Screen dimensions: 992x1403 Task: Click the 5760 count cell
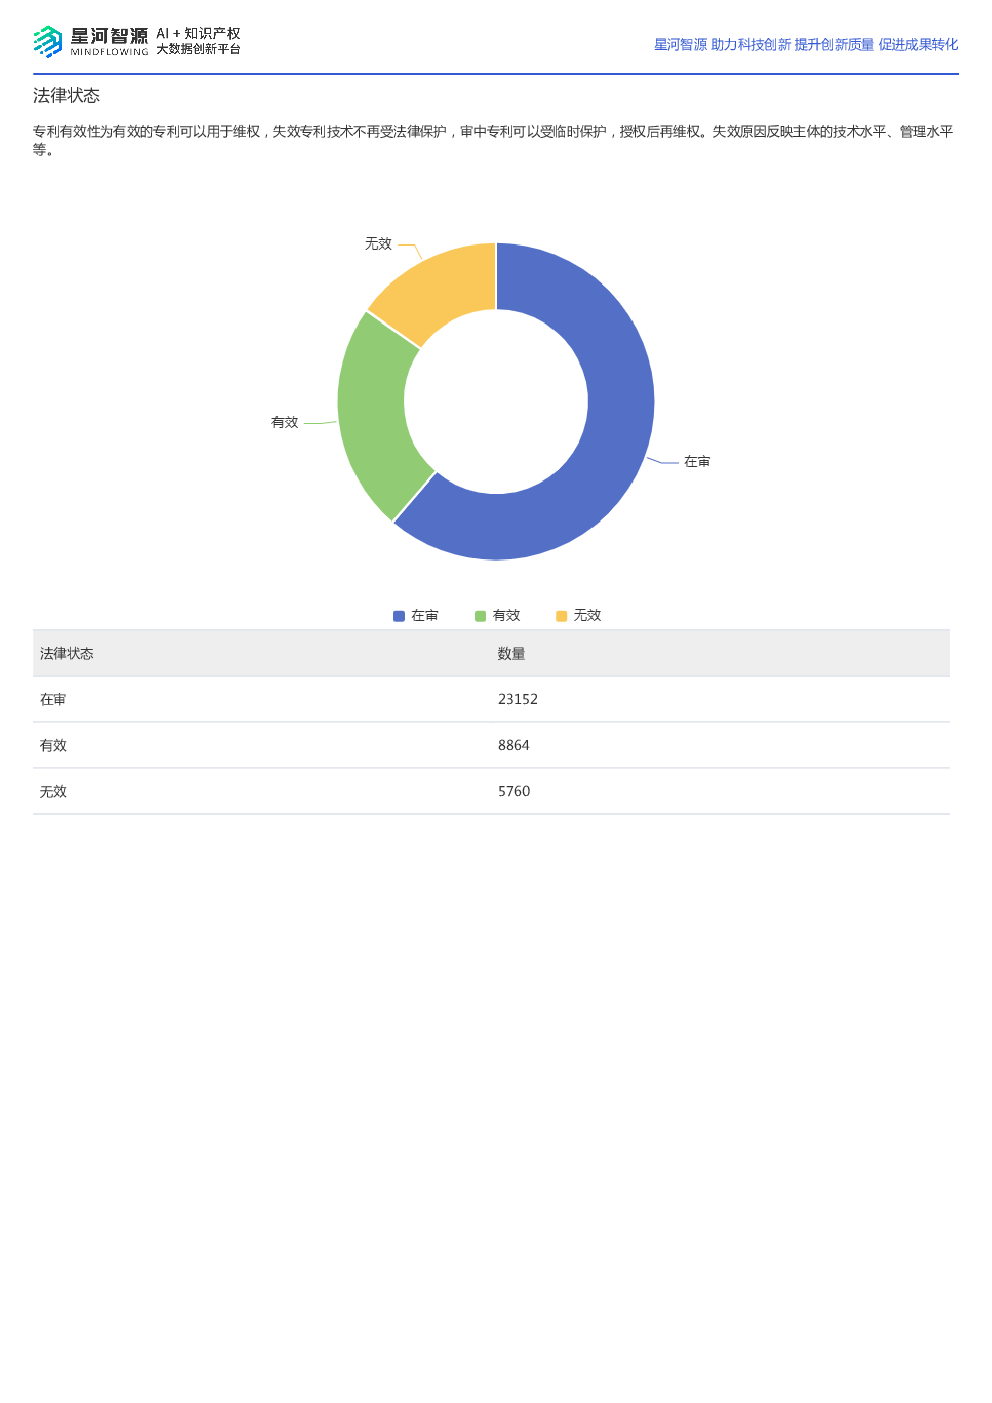[514, 792]
